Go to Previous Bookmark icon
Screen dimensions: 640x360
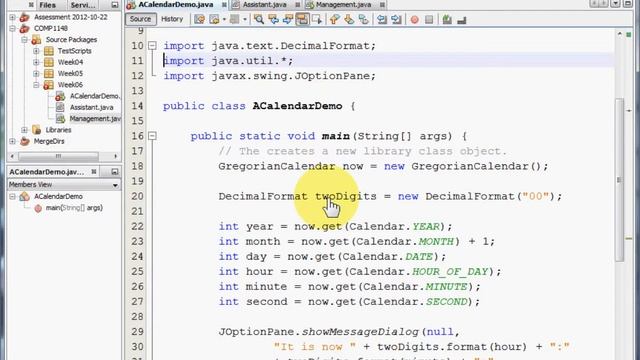tap(335, 19)
